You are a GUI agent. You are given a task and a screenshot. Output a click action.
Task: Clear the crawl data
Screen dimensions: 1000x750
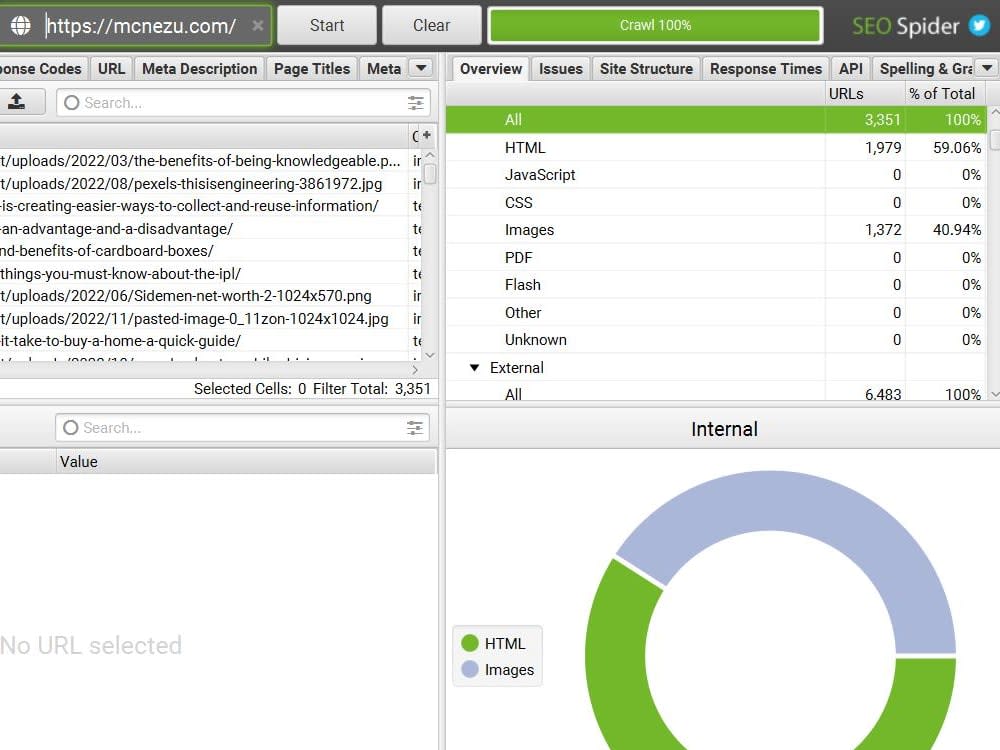click(x=431, y=26)
